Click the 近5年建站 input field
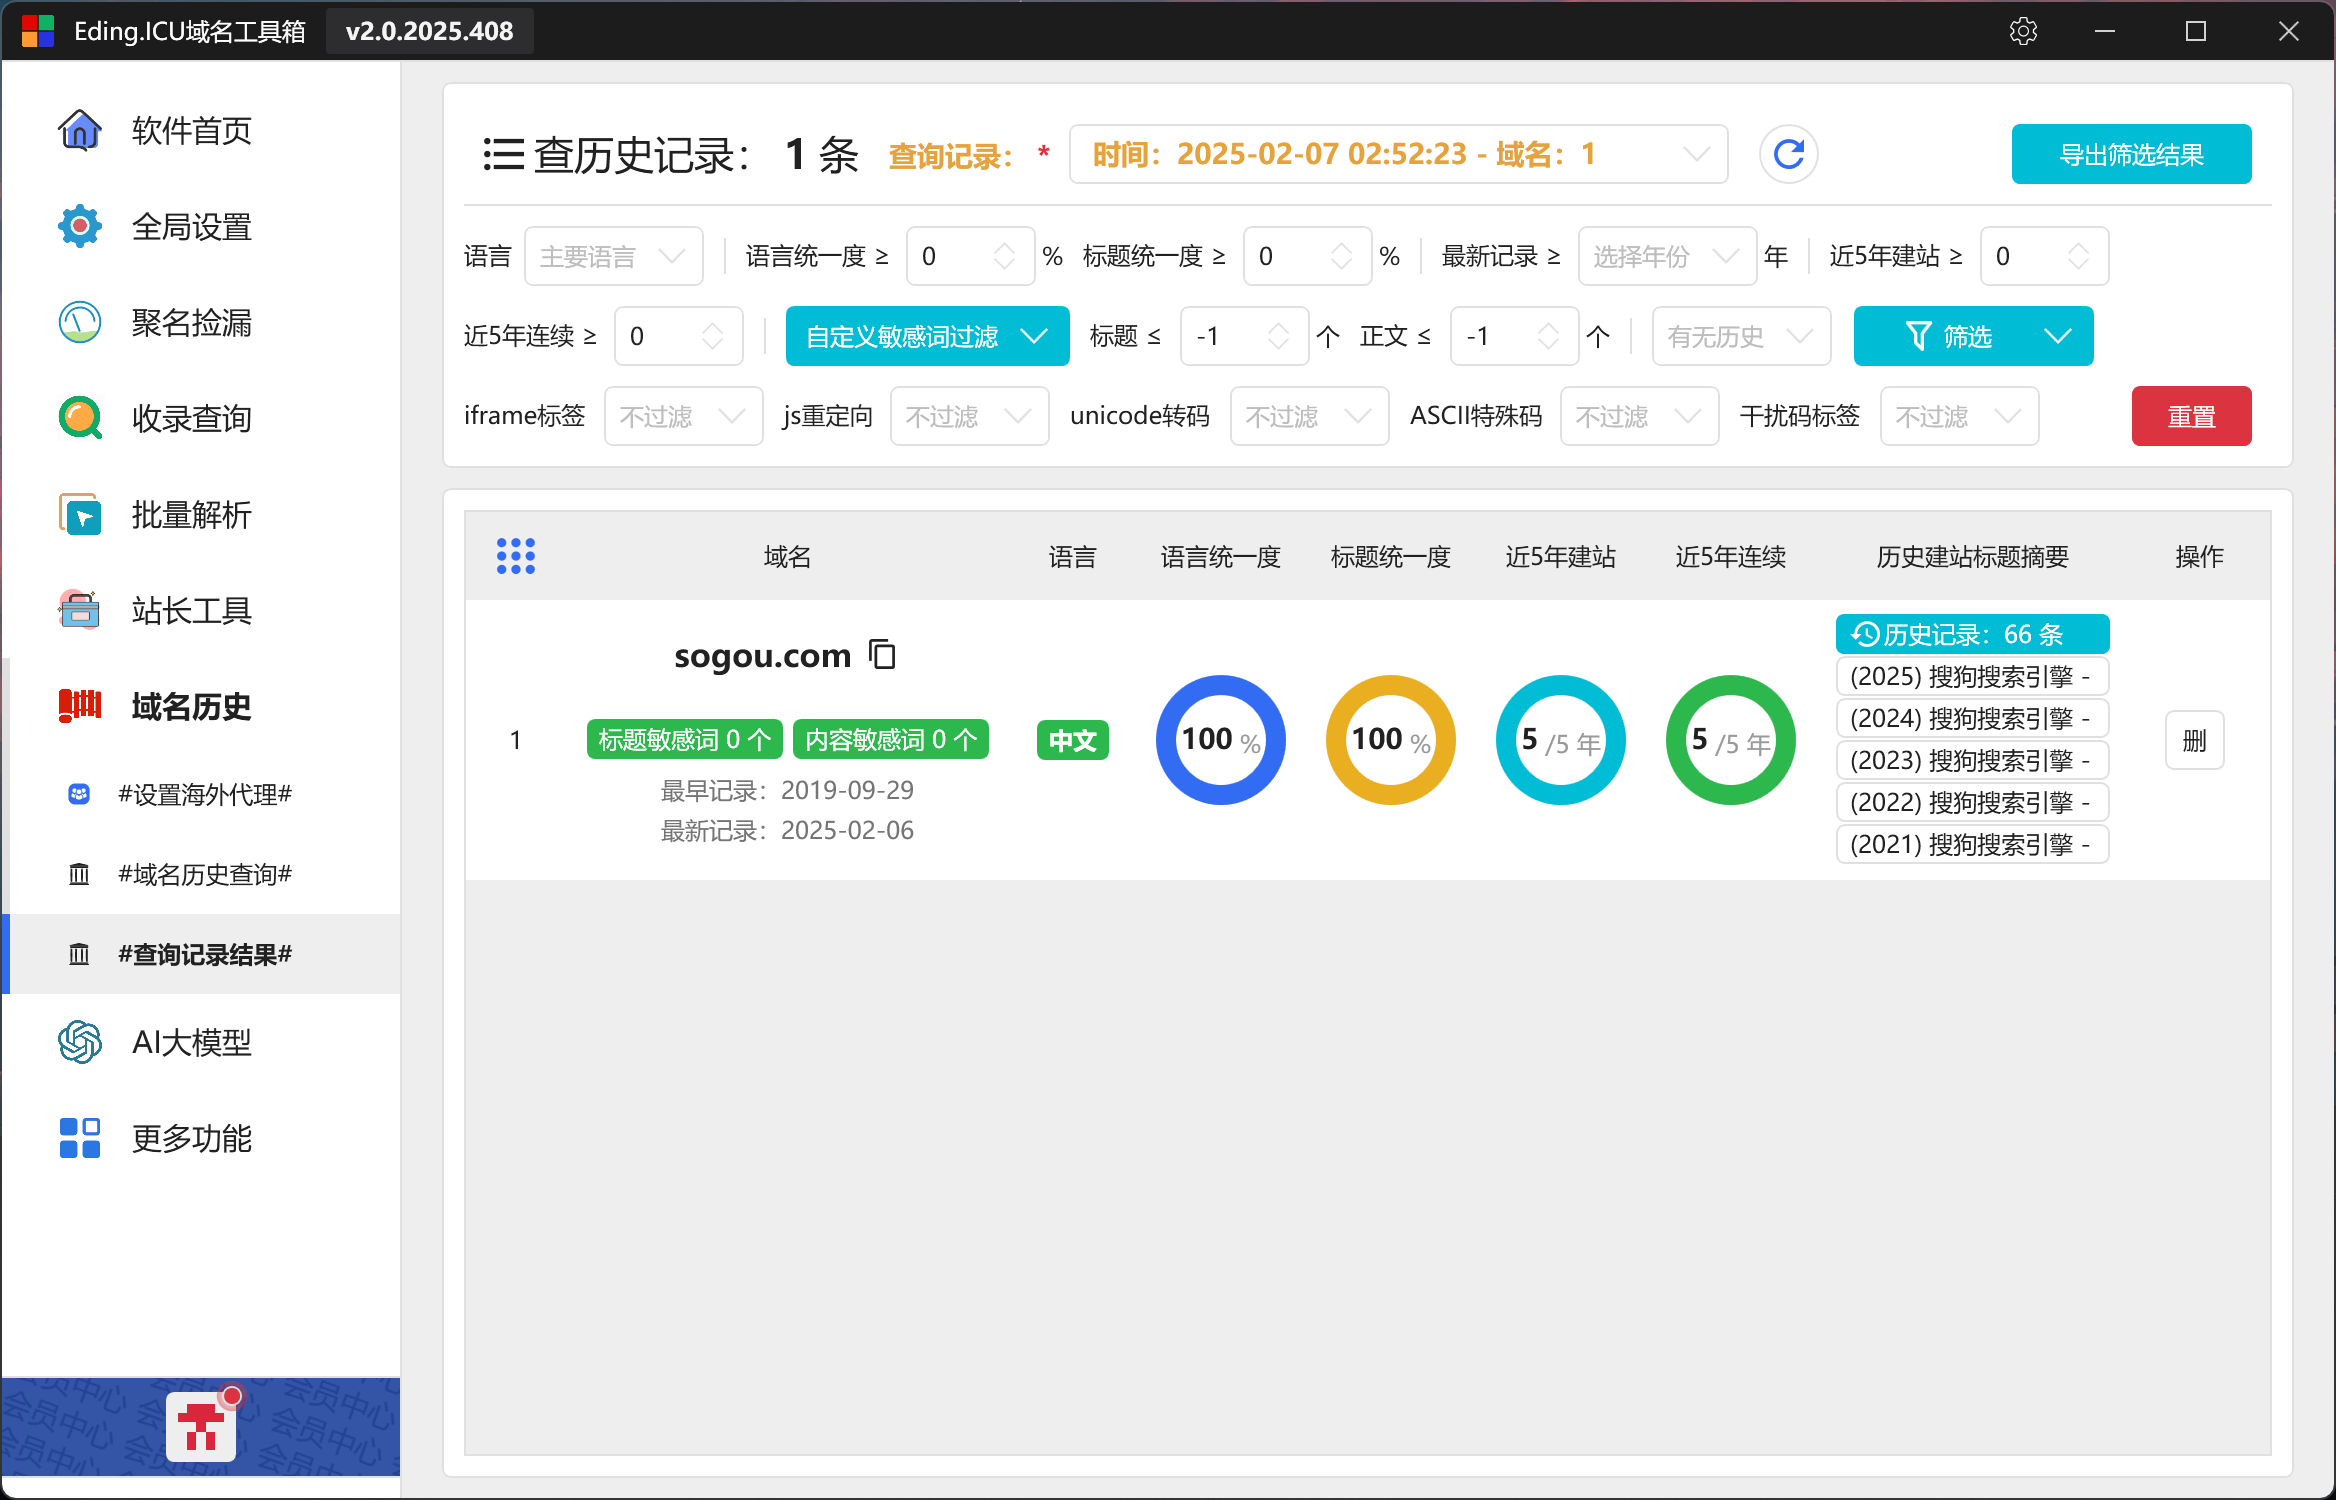This screenshot has width=2336, height=1500. coord(2044,256)
